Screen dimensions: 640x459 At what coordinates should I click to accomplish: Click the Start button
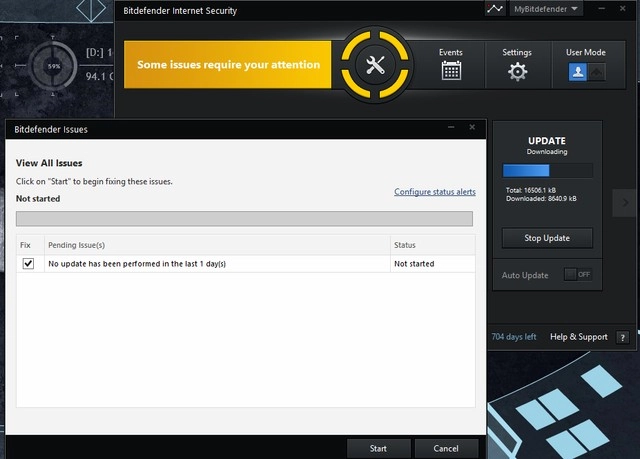pos(378,448)
